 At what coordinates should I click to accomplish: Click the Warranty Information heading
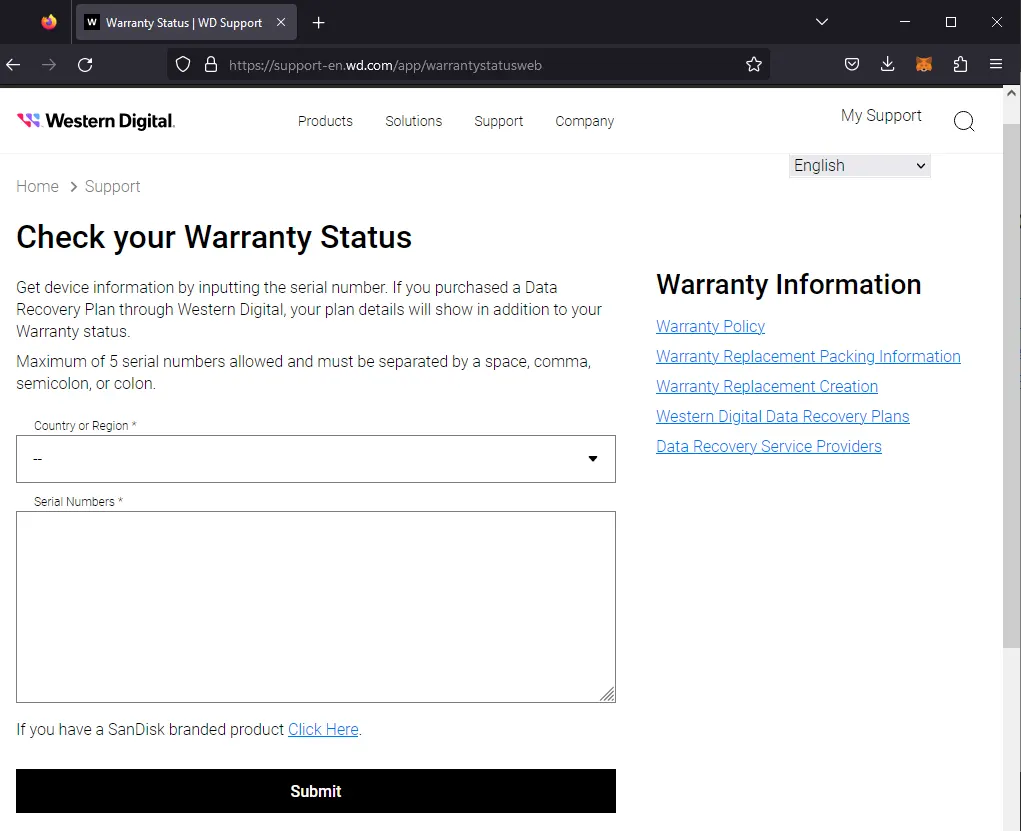[x=789, y=285]
